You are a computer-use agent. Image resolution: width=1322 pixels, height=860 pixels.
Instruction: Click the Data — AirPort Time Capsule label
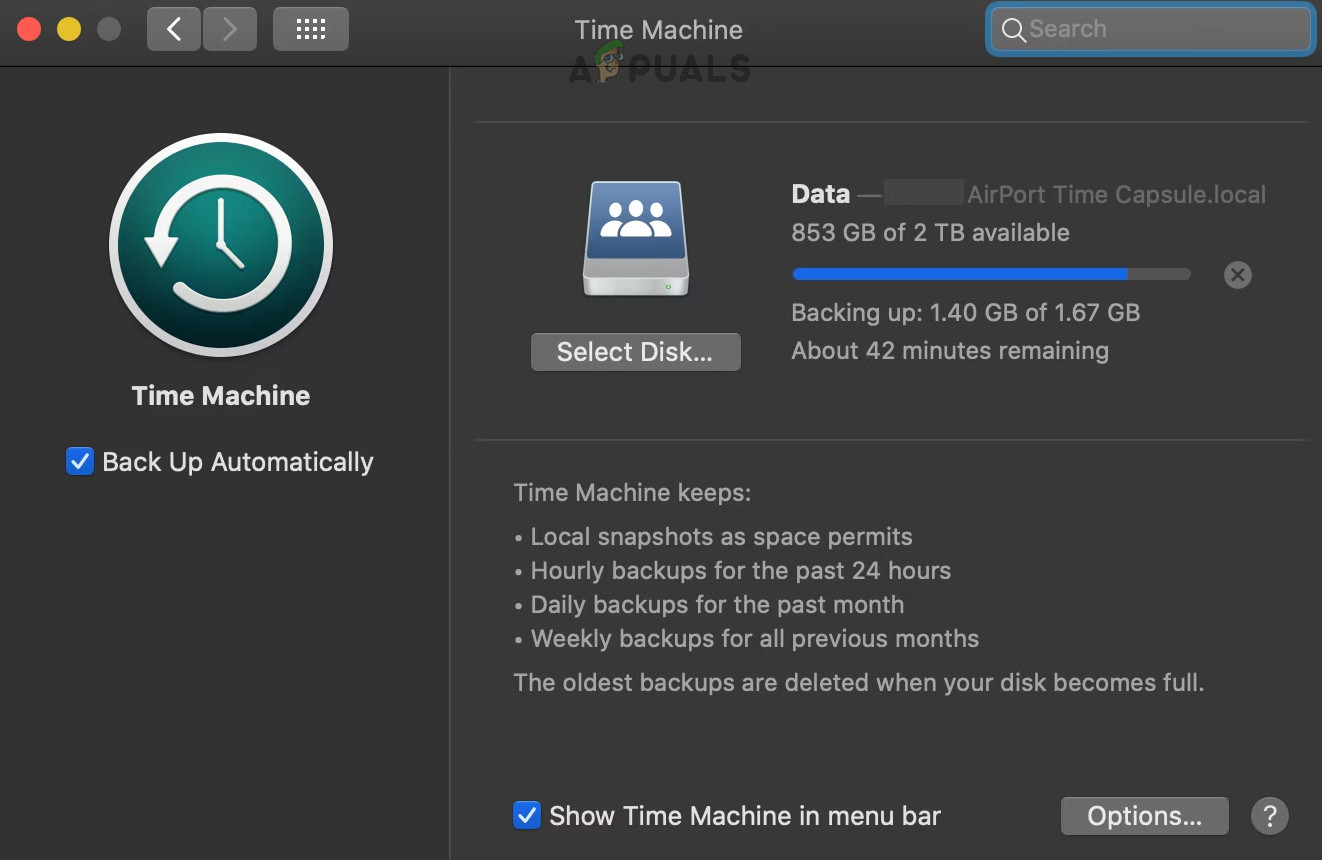pos(1029,193)
